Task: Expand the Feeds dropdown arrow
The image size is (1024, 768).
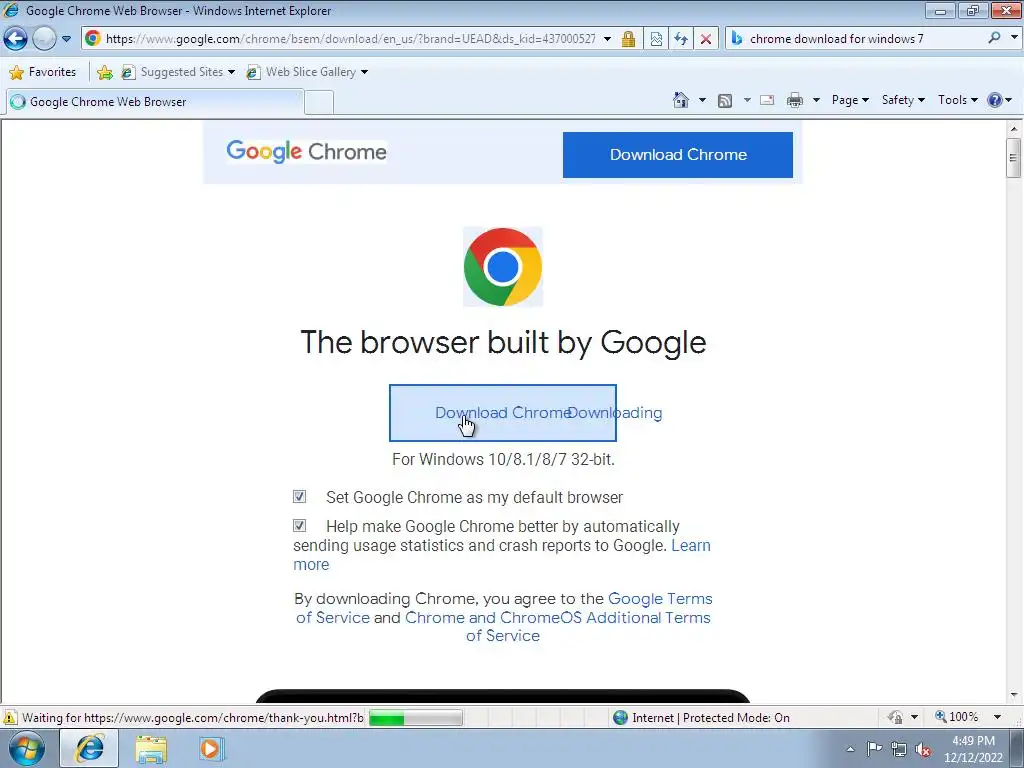Action: point(746,100)
